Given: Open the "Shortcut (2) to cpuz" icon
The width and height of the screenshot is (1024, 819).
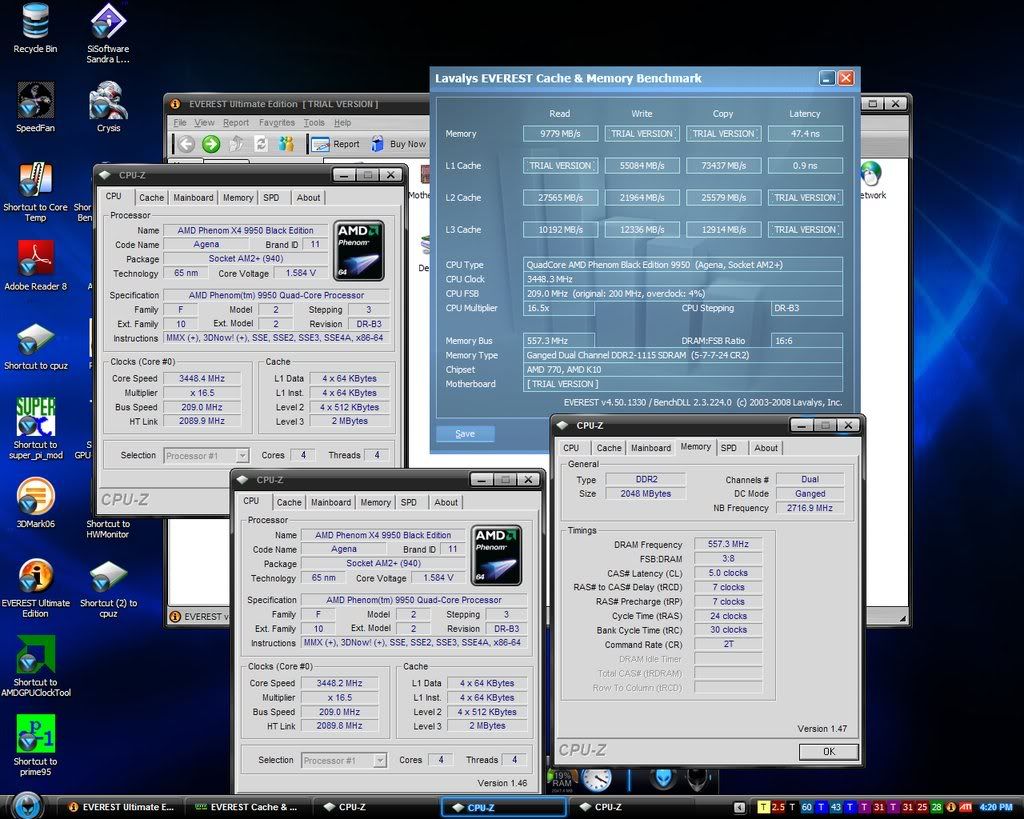Looking at the screenshot, I should [x=108, y=588].
